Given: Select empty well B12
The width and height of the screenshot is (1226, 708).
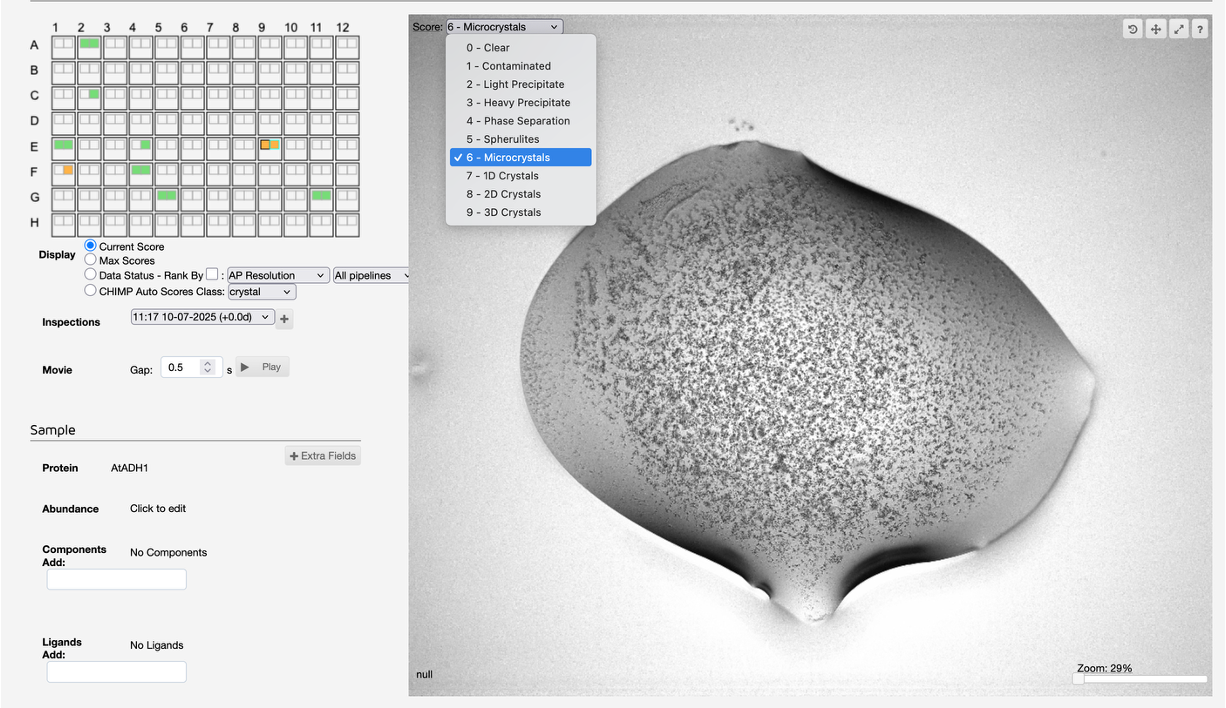Looking at the screenshot, I should pos(347,72).
